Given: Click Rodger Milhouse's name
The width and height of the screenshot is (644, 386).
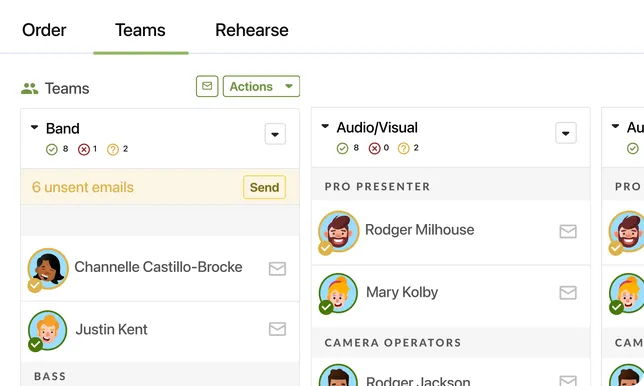Looking at the screenshot, I should pos(419,230).
